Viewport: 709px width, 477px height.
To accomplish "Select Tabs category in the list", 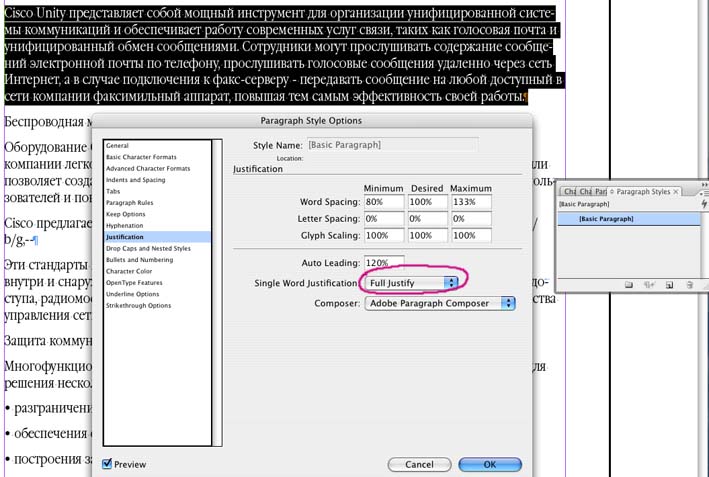I will (x=113, y=191).
